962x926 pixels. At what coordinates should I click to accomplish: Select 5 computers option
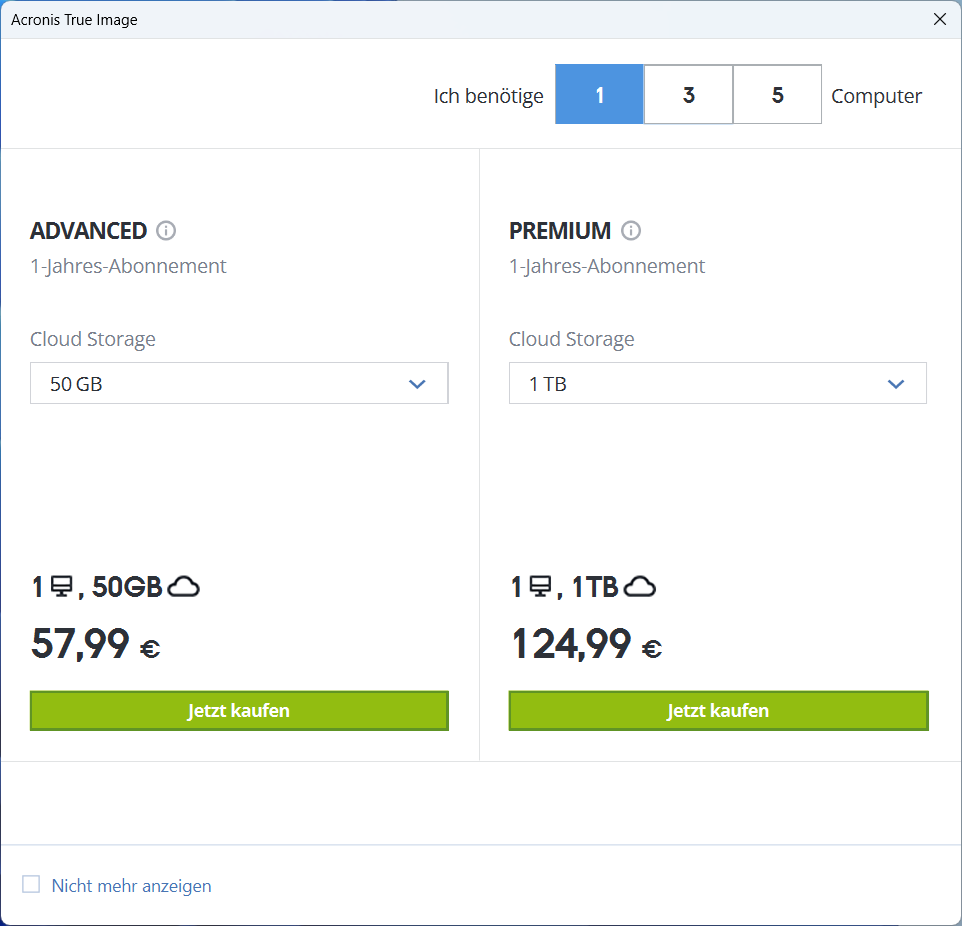click(777, 95)
